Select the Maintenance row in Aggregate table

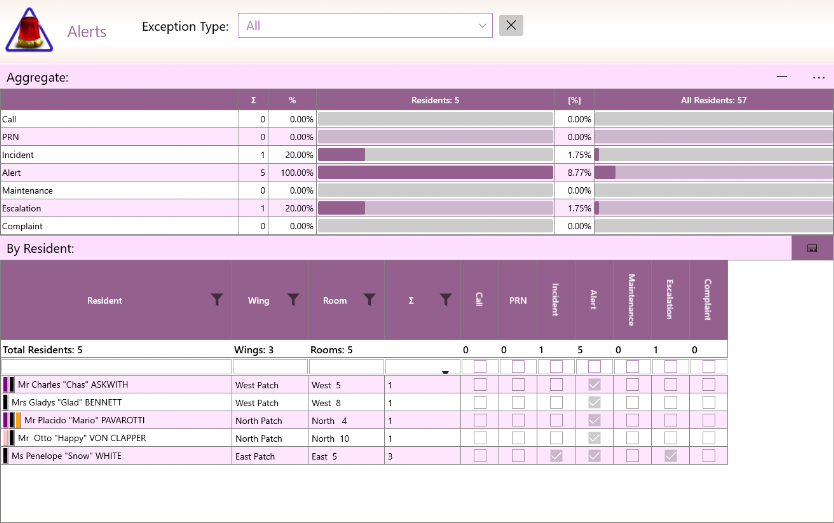(416, 190)
